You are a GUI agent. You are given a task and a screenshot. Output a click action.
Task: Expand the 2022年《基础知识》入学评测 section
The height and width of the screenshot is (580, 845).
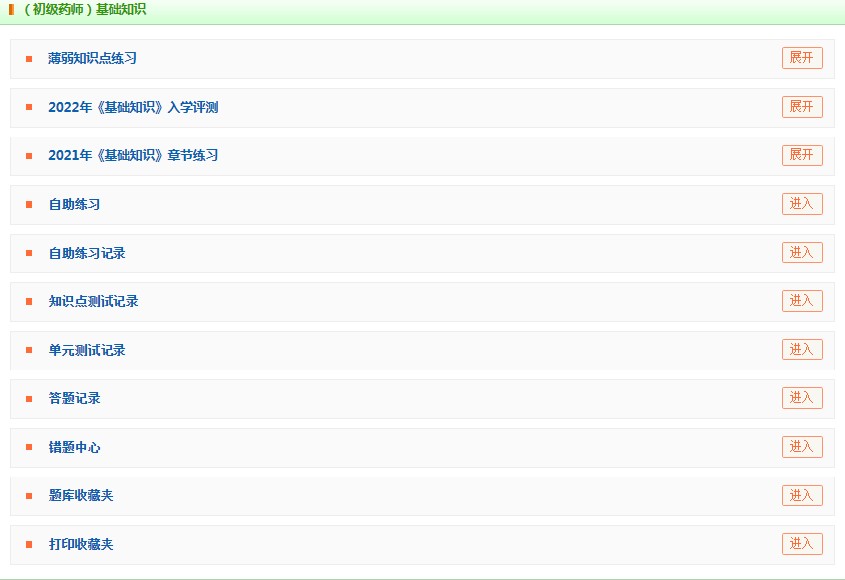click(802, 107)
